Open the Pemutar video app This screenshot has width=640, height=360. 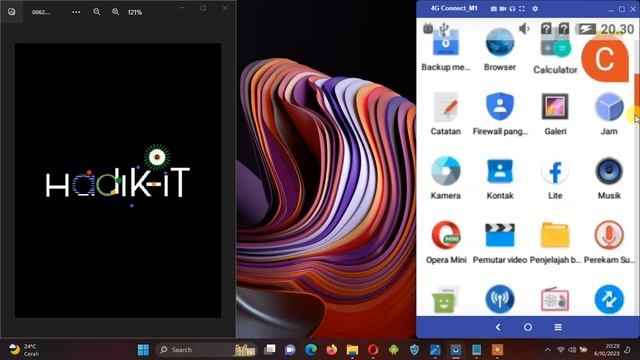pos(500,242)
